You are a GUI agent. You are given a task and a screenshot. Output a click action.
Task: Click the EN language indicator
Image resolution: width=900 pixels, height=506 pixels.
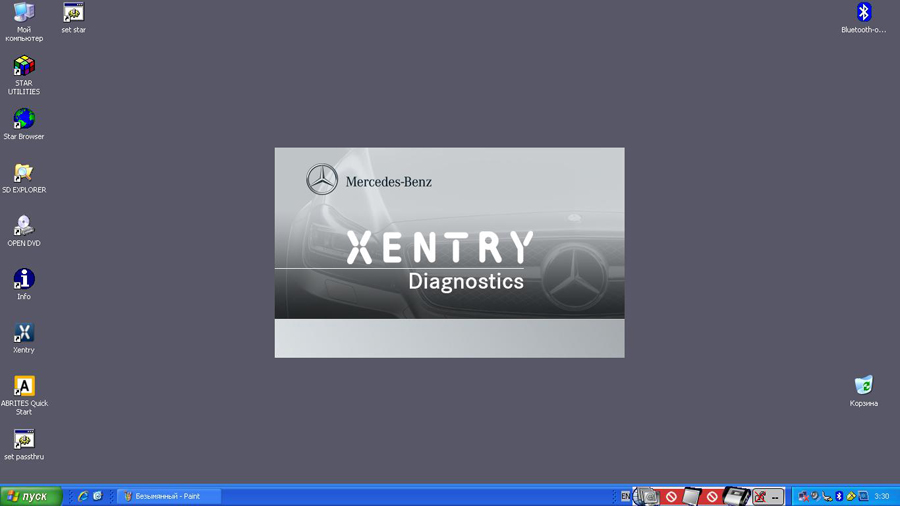626,496
